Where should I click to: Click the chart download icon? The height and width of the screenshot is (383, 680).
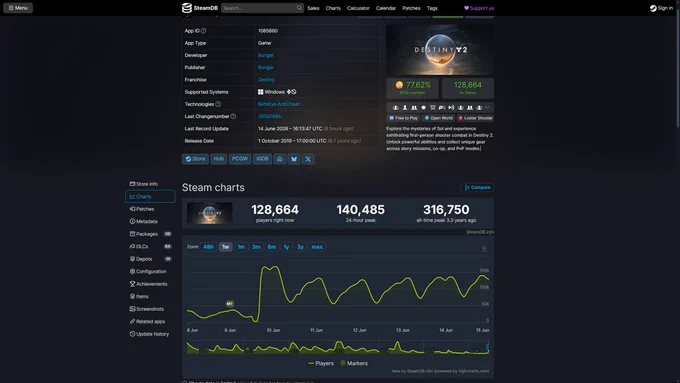coord(484,249)
